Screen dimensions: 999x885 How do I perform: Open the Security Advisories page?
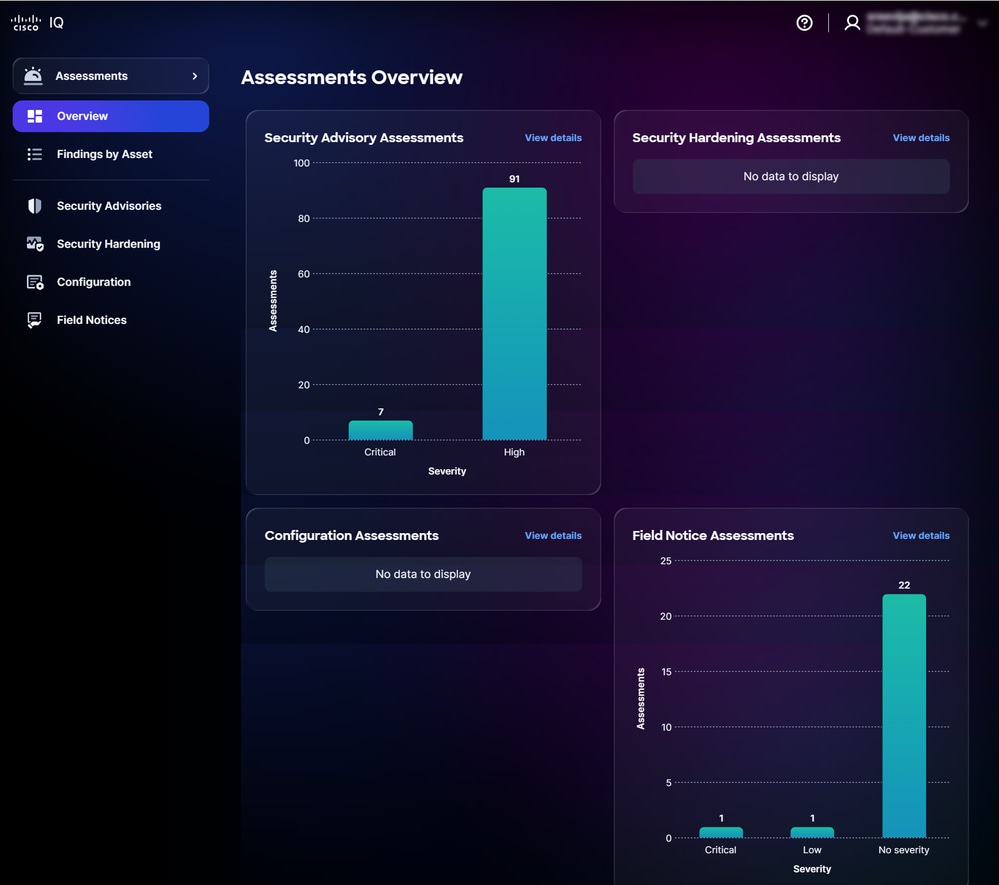(x=109, y=206)
